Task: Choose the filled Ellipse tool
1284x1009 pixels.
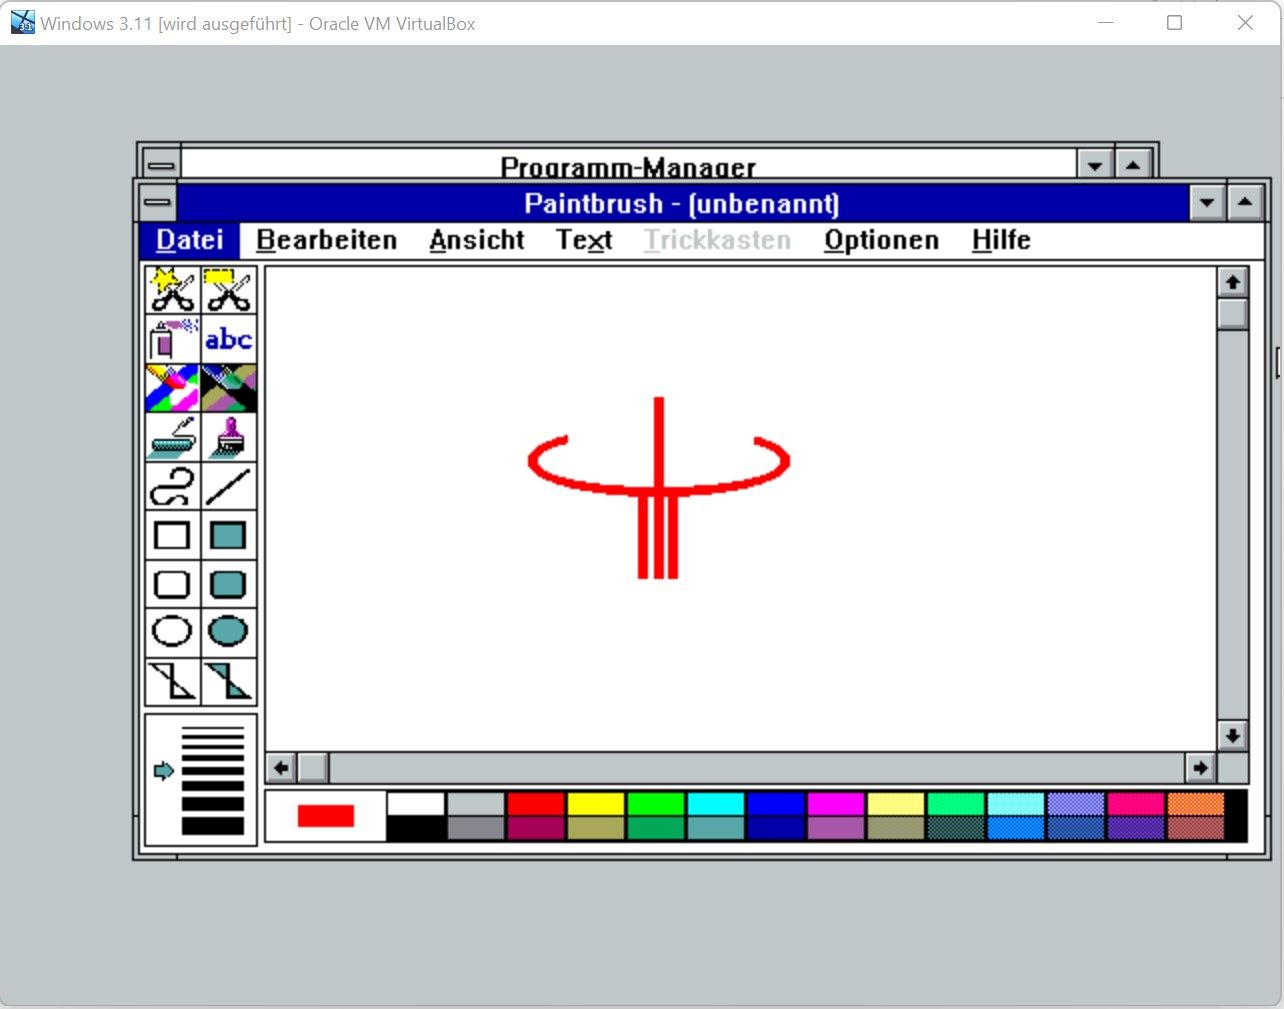Action: point(229,632)
